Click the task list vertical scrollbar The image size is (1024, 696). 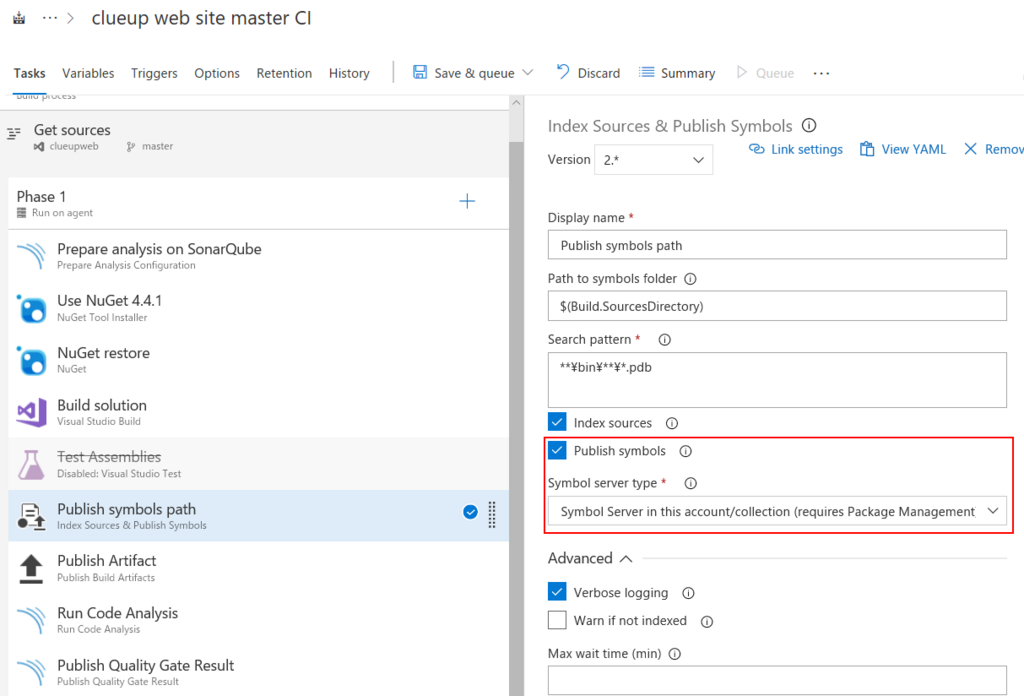(516, 418)
